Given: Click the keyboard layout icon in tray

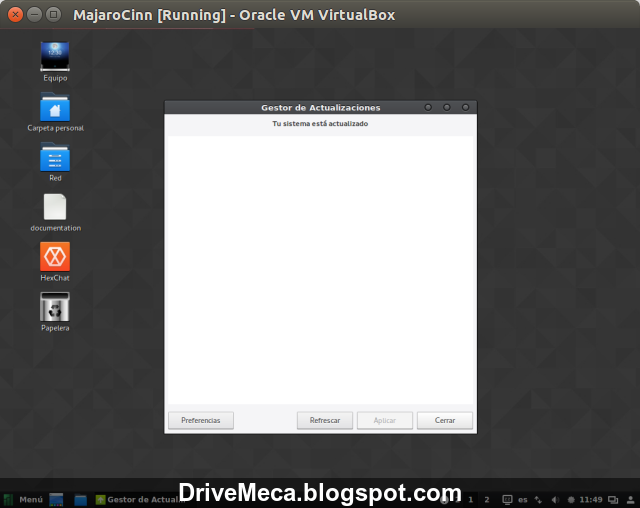Looking at the screenshot, I should pos(507,499).
